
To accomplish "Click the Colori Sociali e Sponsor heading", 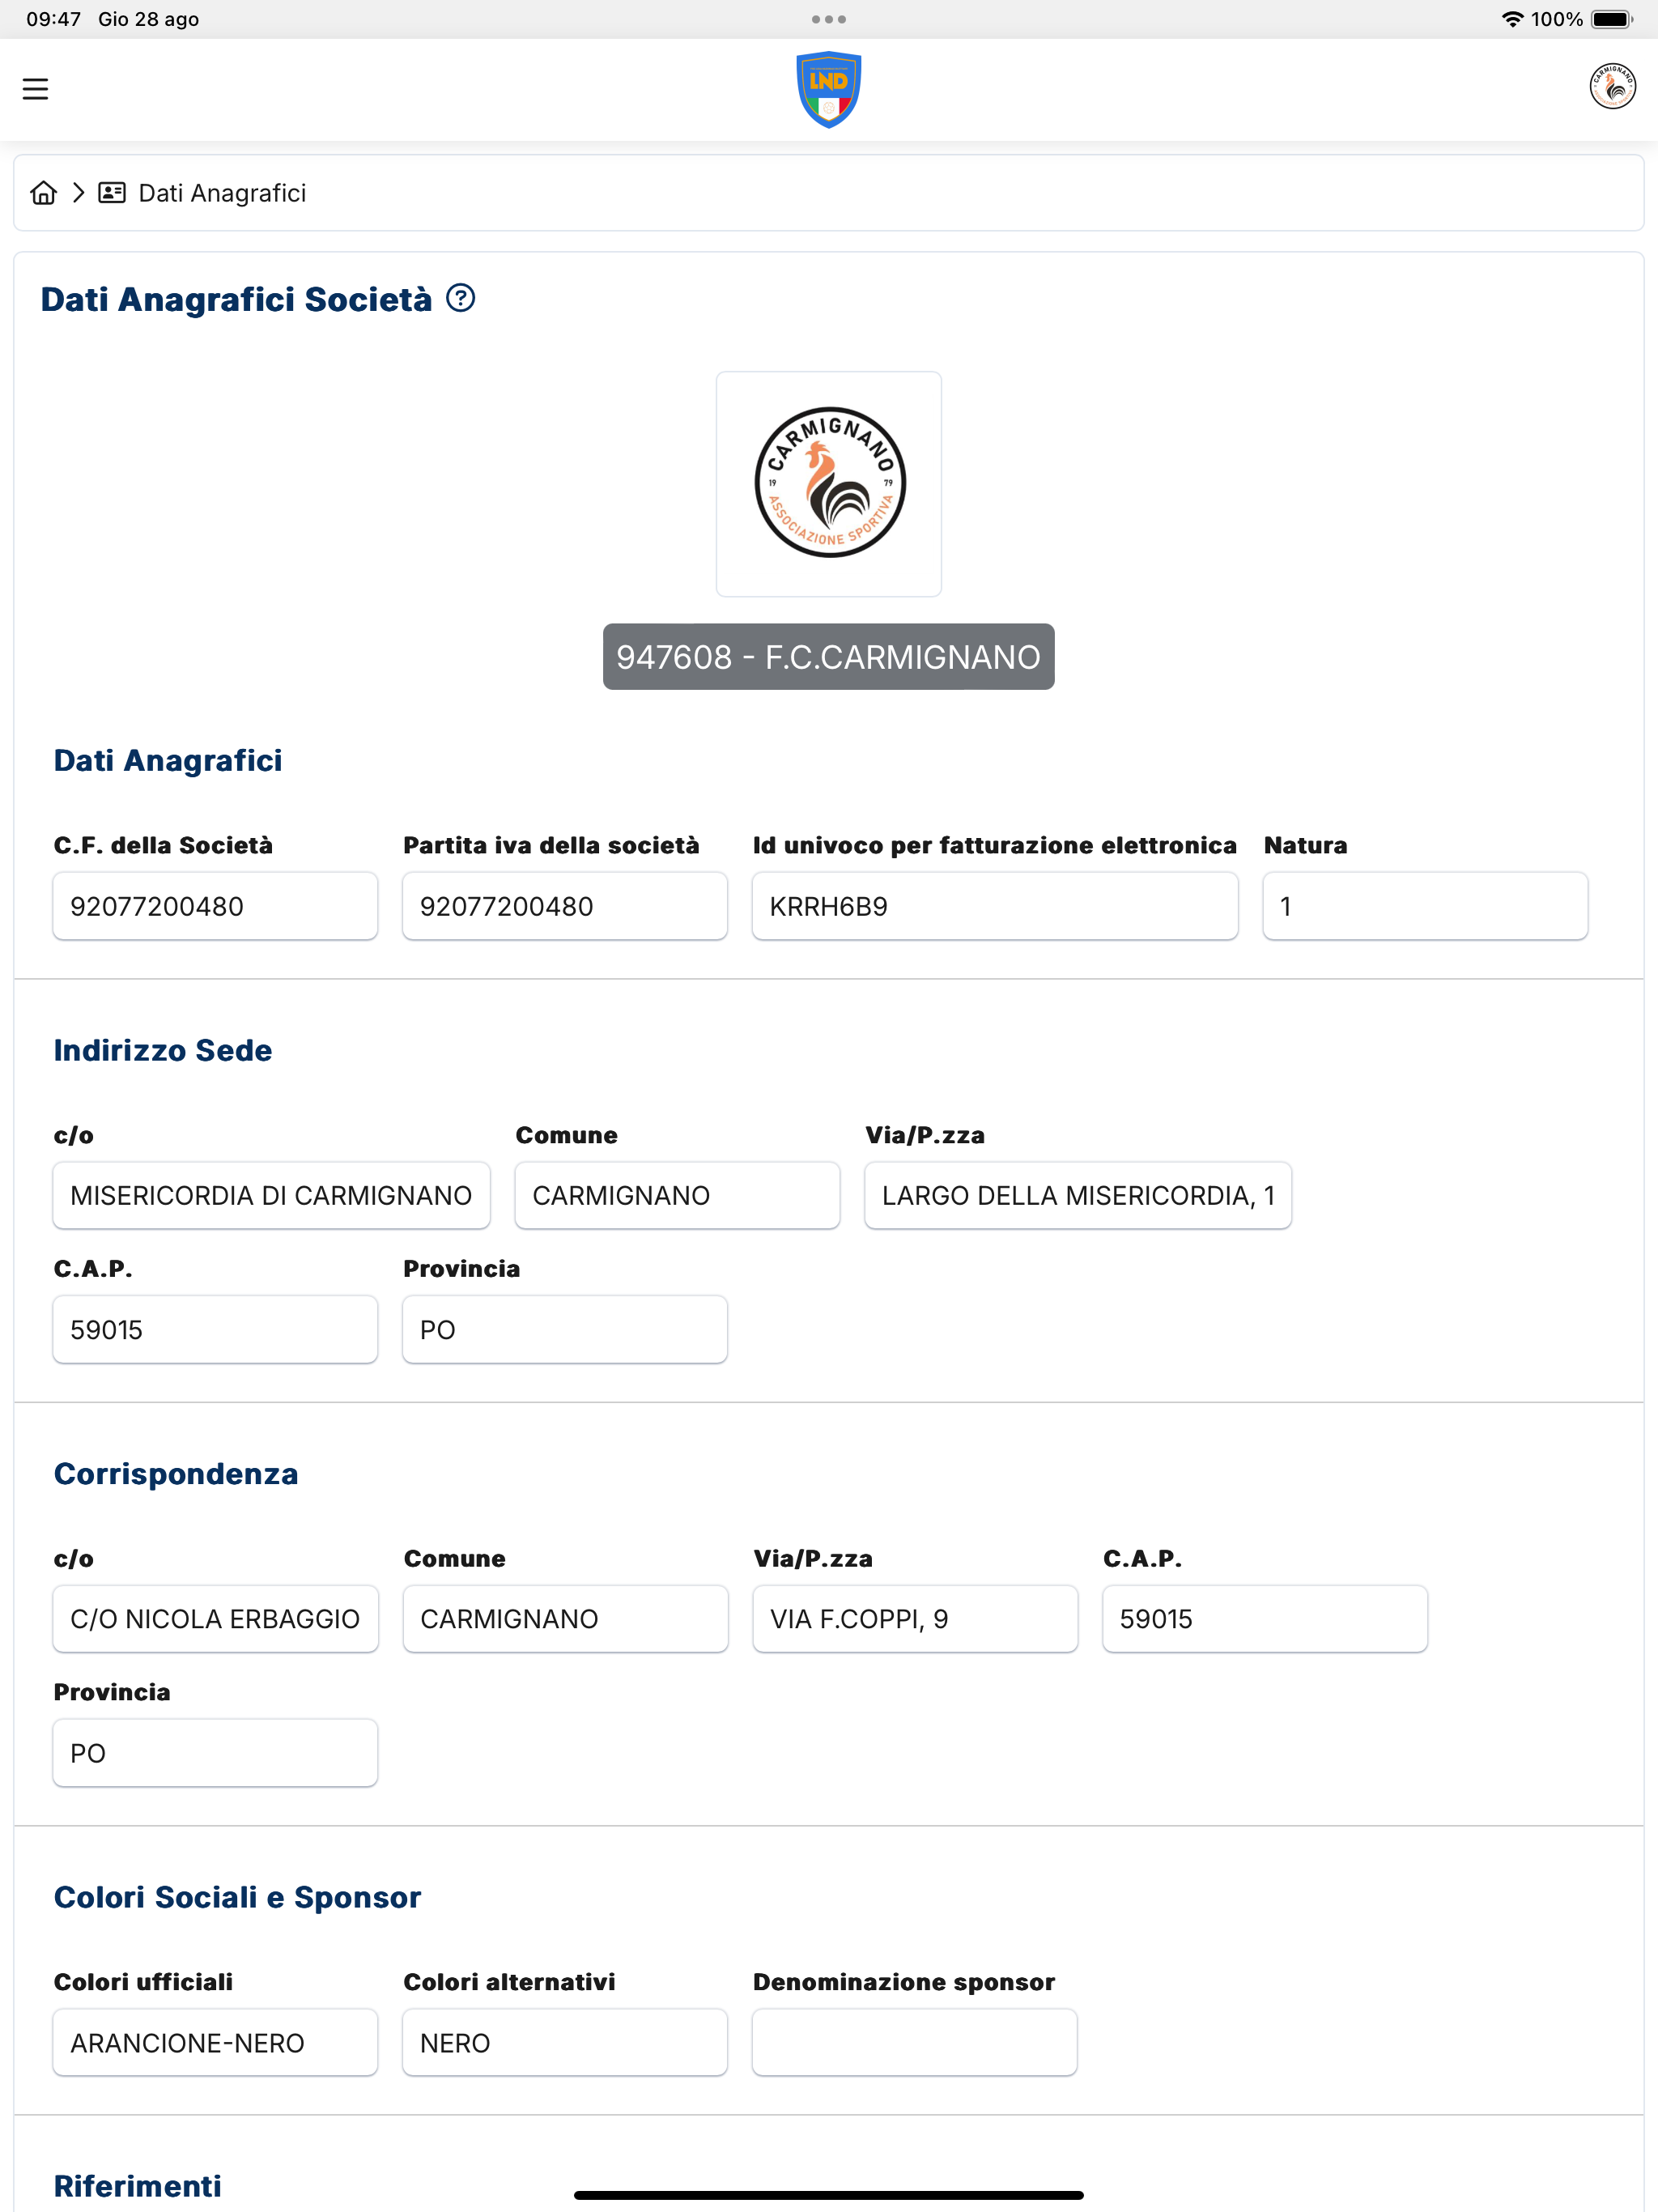I will [237, 1897].
